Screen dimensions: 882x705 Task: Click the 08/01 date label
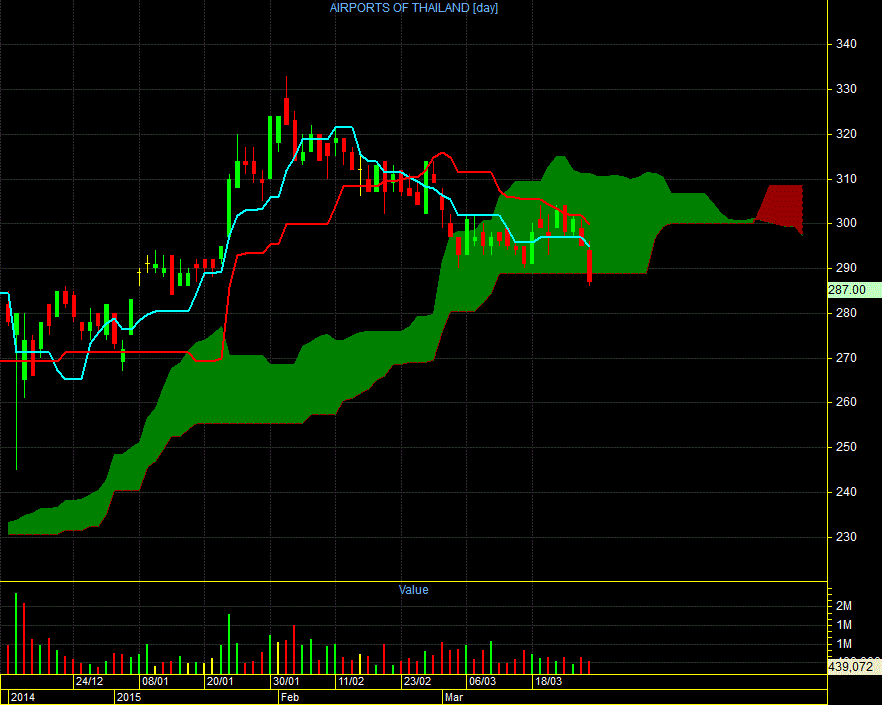tap(155, 681)
